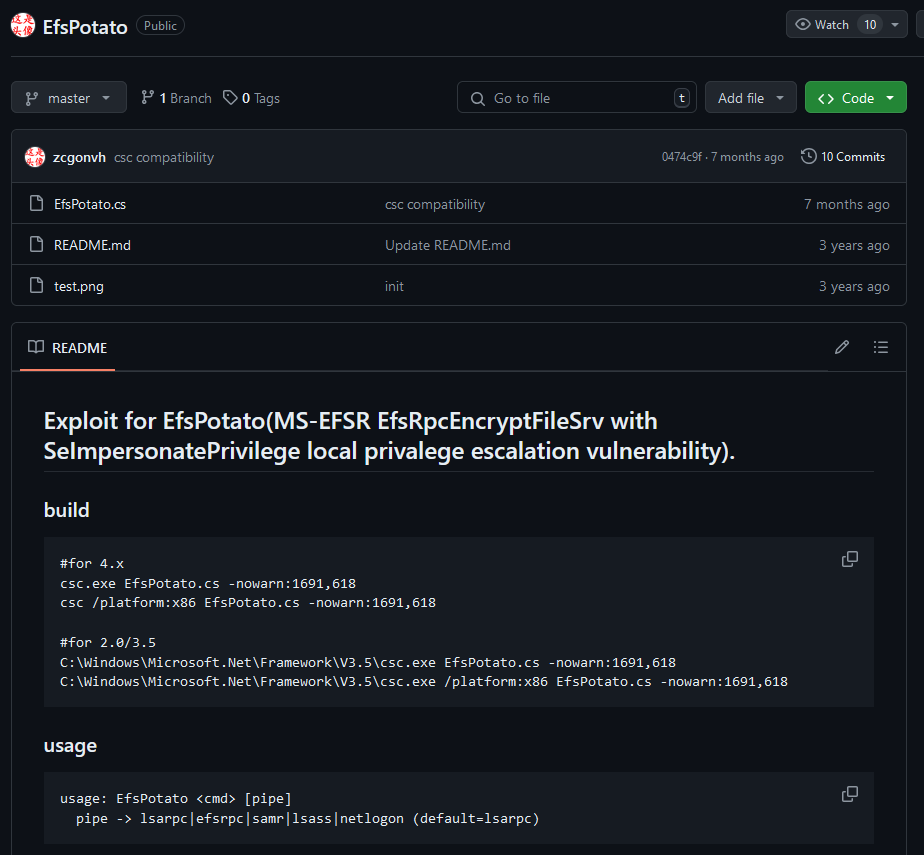Click the pipe options line with default=lsarpc
The width and height of the screenshot is (924, 855).
[308, 818]
